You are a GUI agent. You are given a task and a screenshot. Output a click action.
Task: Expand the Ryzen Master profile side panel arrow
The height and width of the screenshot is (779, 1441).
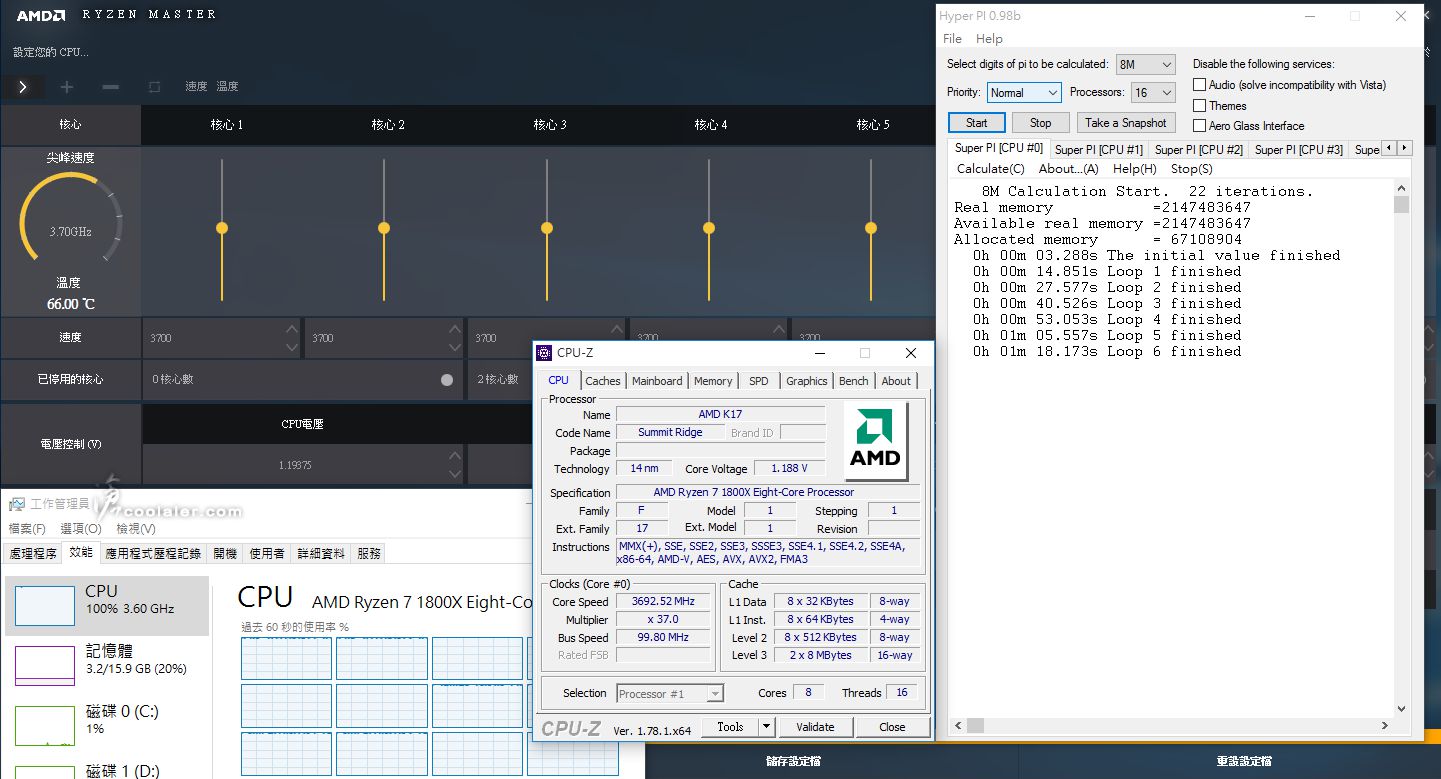tap(22, 87)
